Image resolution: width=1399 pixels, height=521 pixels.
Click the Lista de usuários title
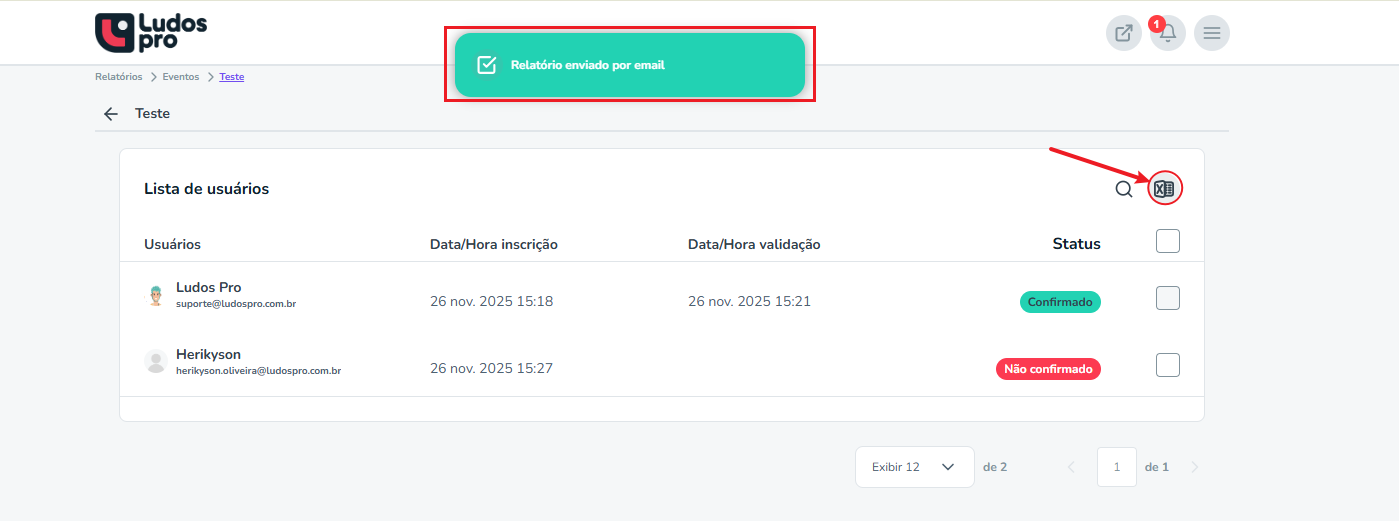coord(206,189)
